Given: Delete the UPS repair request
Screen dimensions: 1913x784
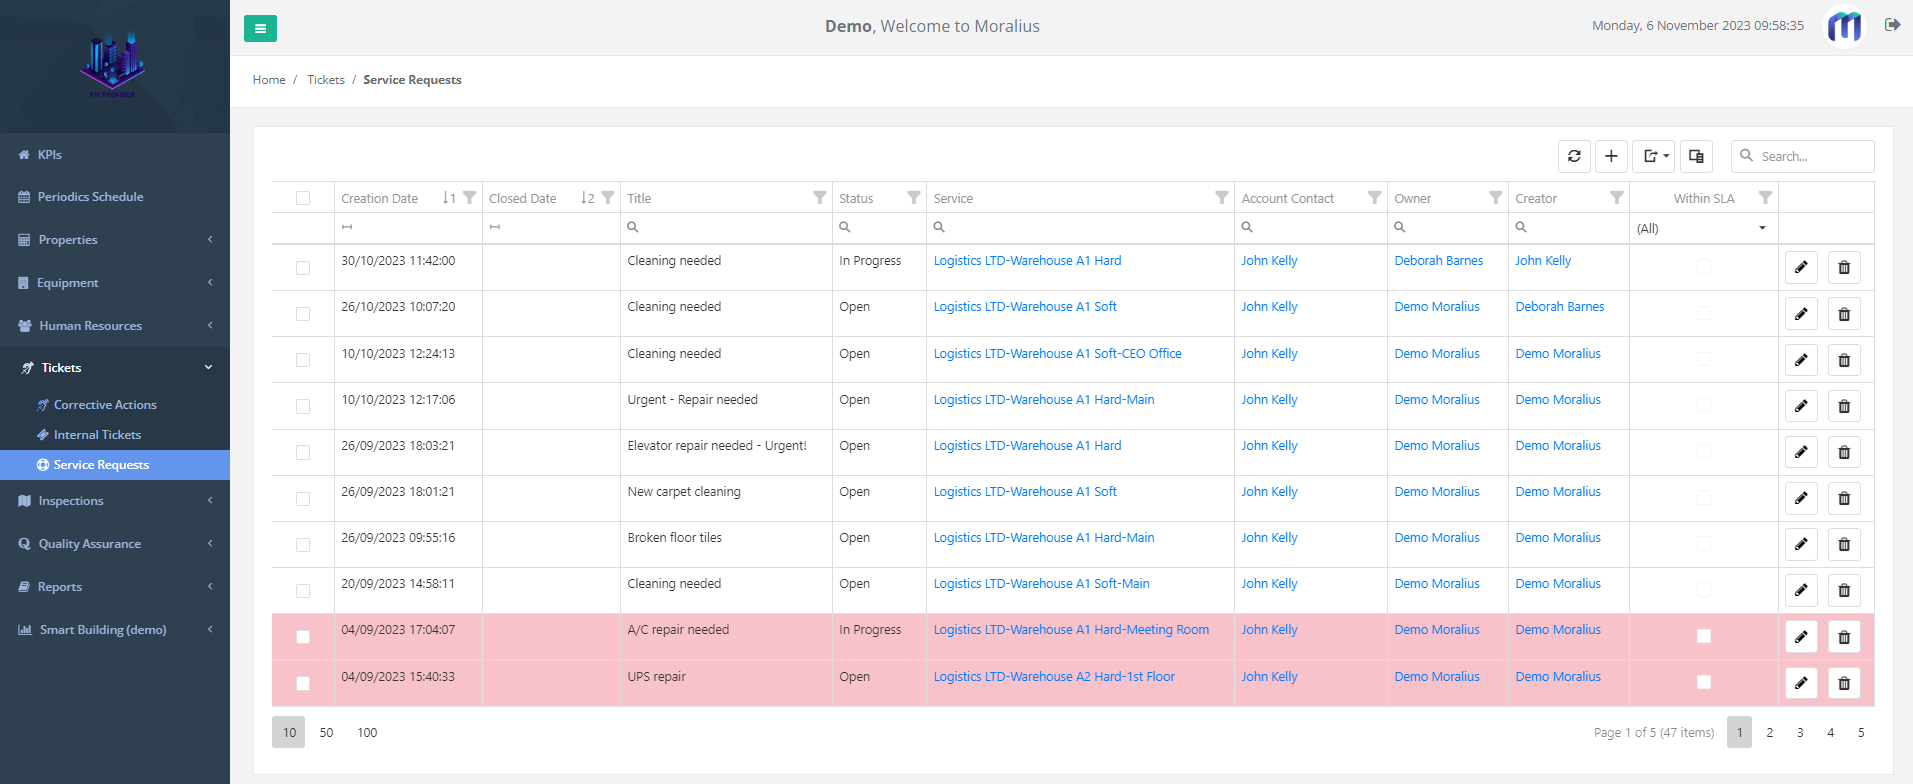Looking at the screenshot, I should (1844, 683).
